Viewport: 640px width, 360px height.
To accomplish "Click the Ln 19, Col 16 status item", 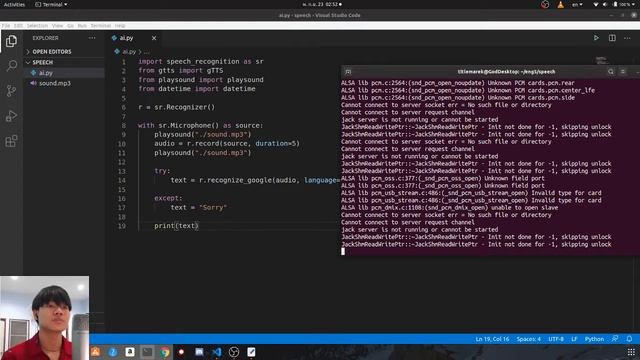I will pos(492,339).
